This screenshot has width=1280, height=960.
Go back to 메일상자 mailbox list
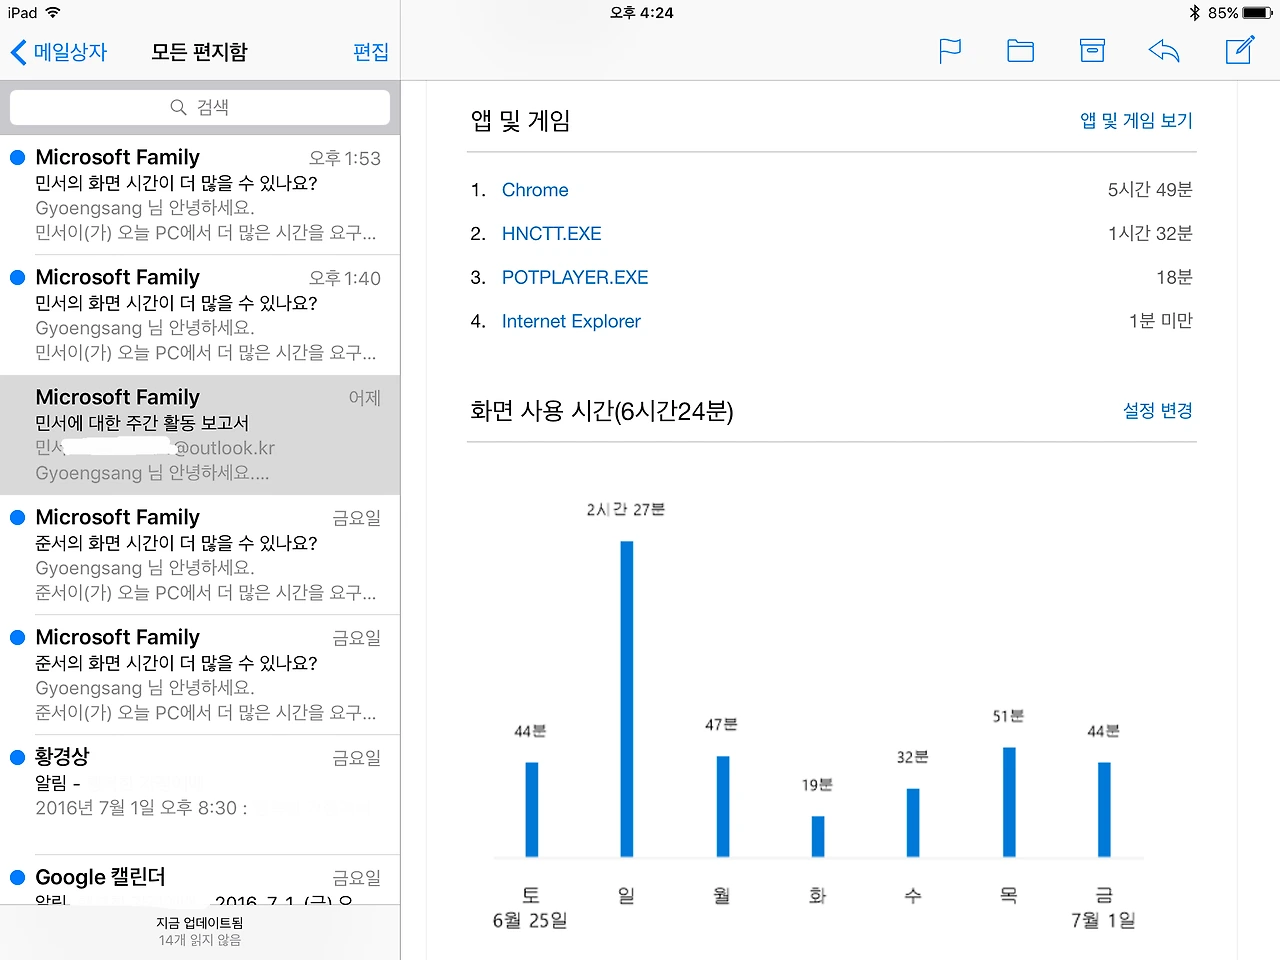click(x=60, y=51)
